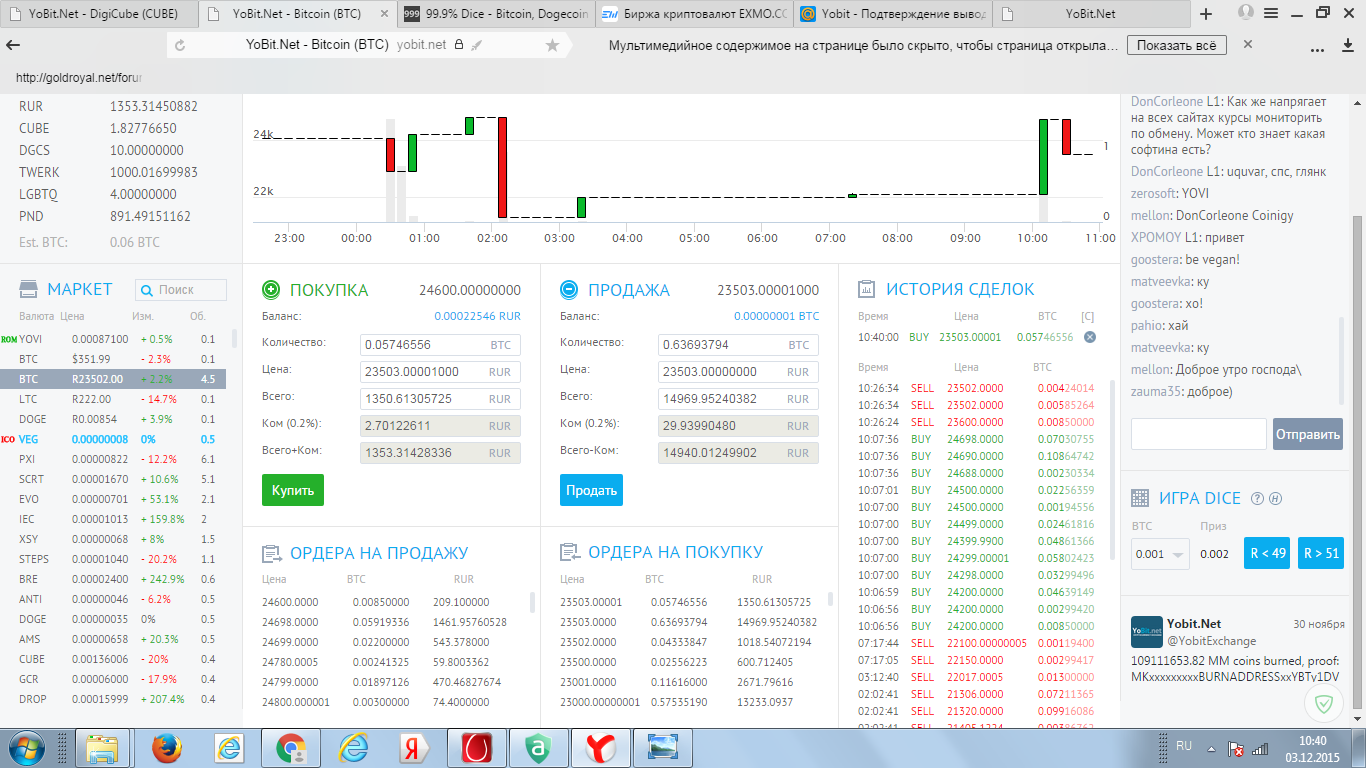This screenshot has width=1366, height=768.
Task: Select the YOVI row in the market list
Action: [x=113, y=339]
